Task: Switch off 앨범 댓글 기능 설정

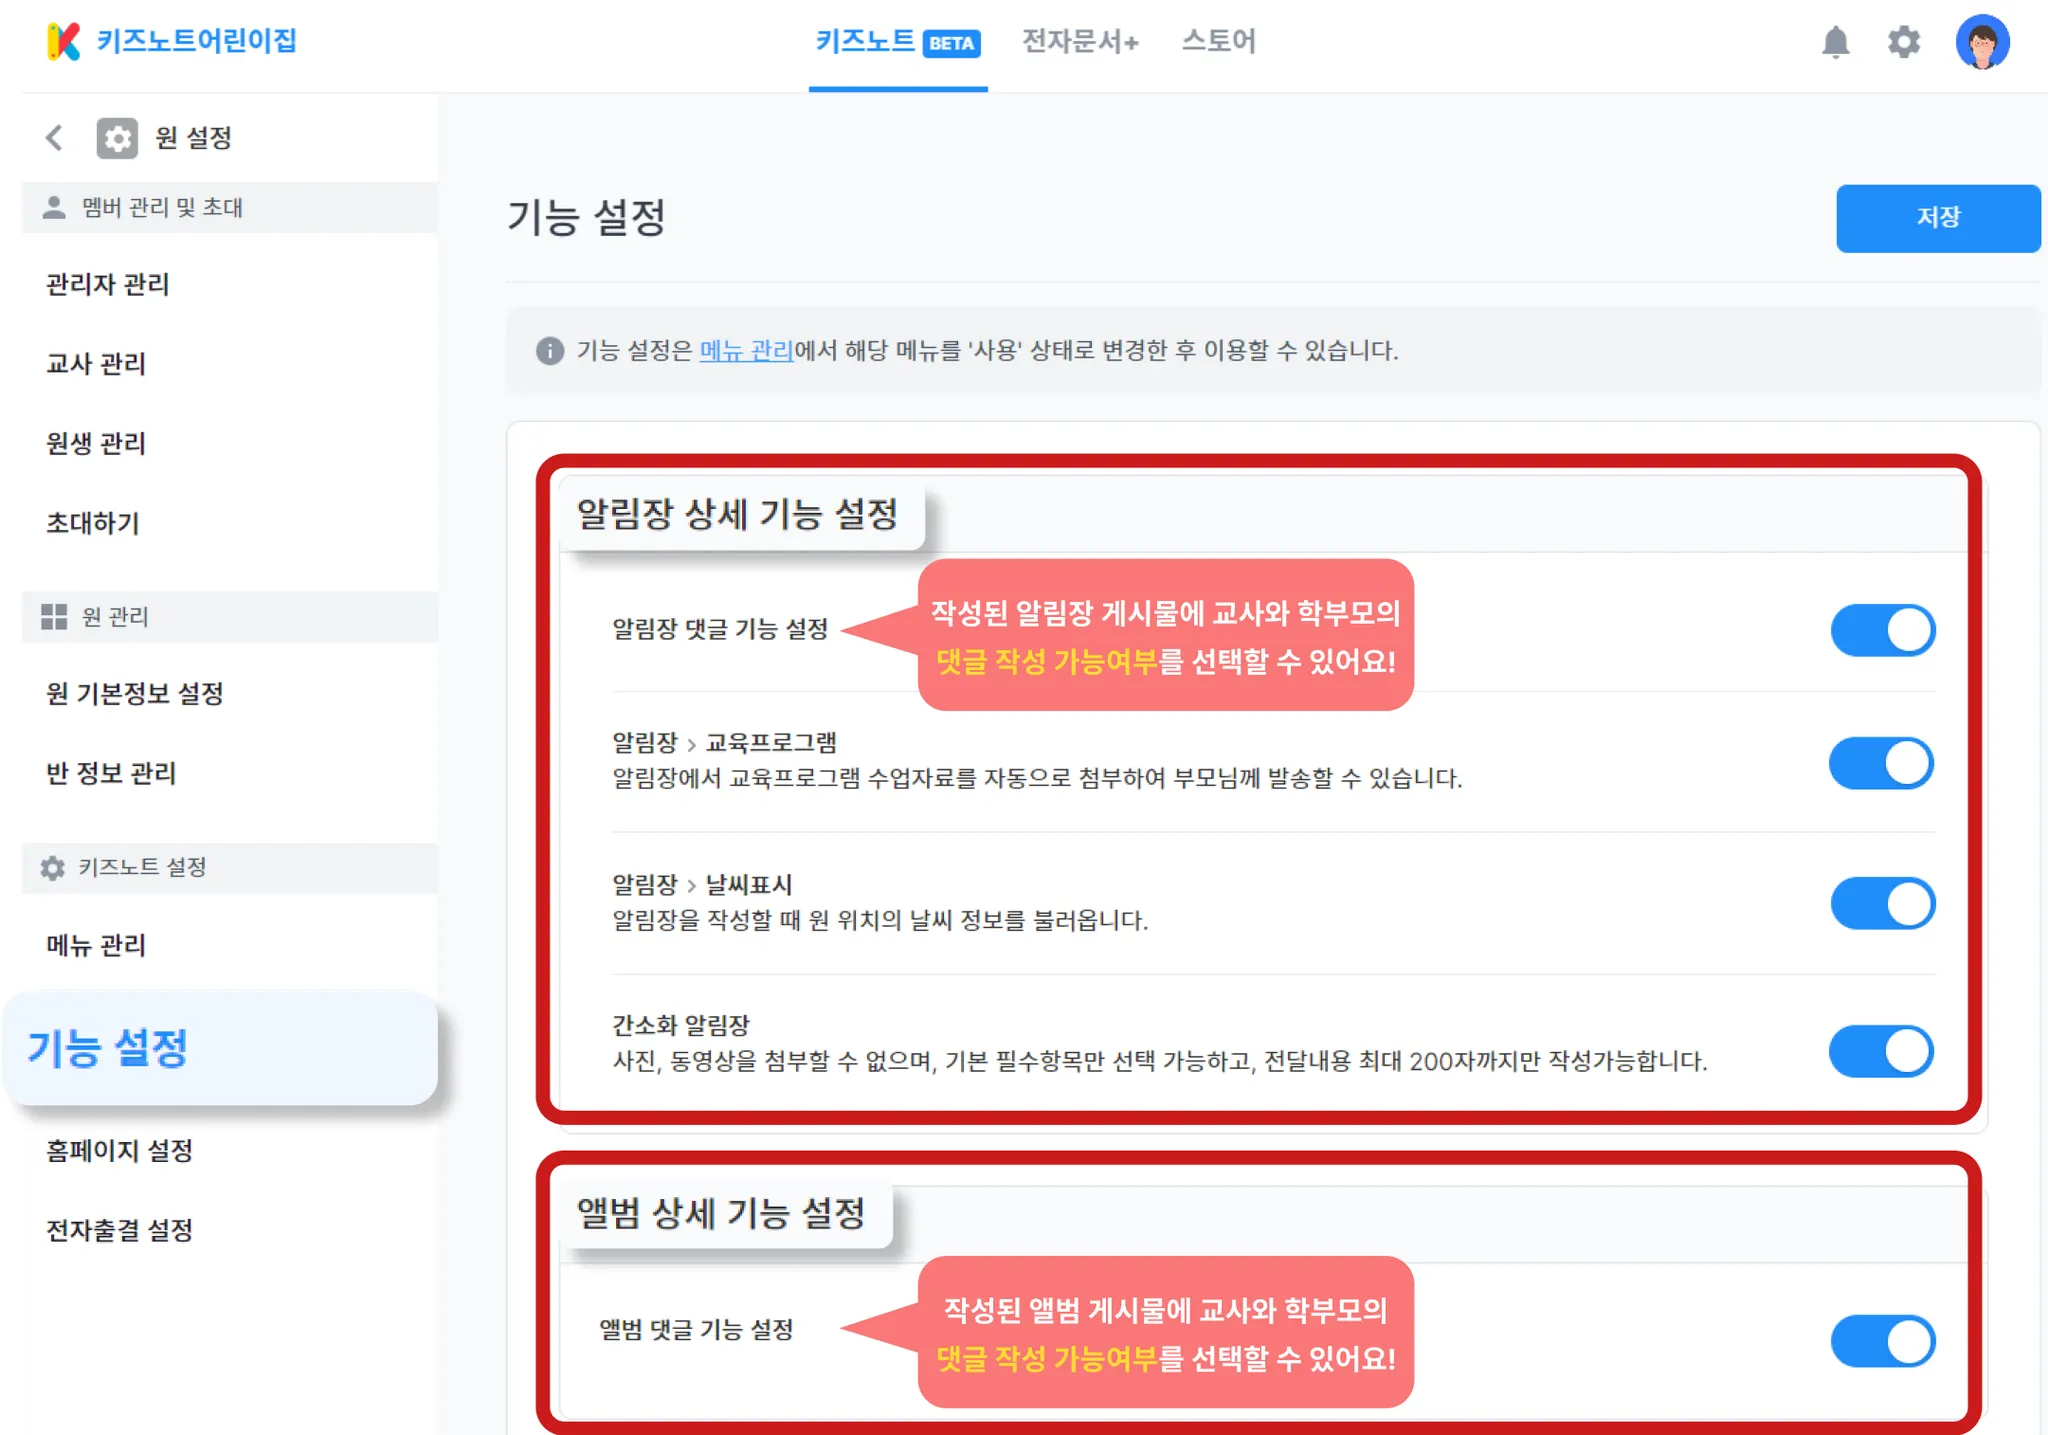Action: coord(1883,1341)
